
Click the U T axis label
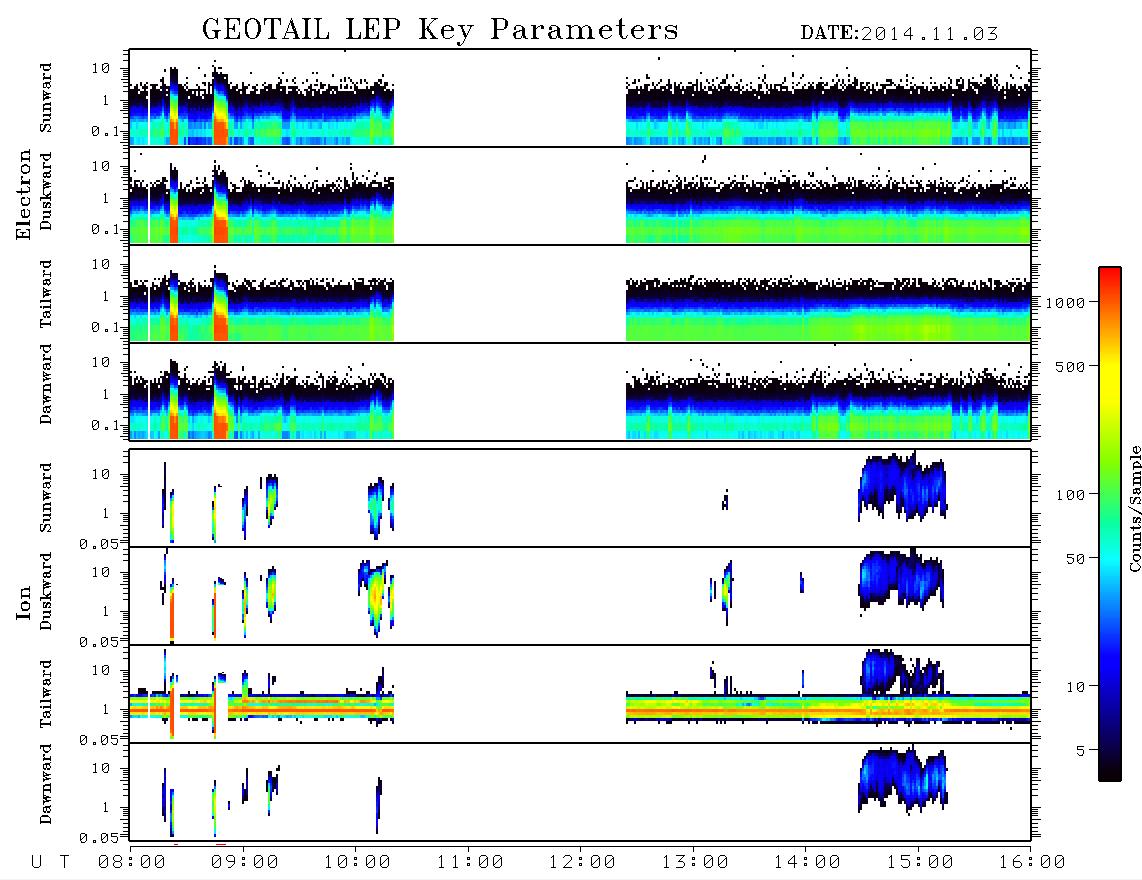pyautogui.click(x=51, y=863)
